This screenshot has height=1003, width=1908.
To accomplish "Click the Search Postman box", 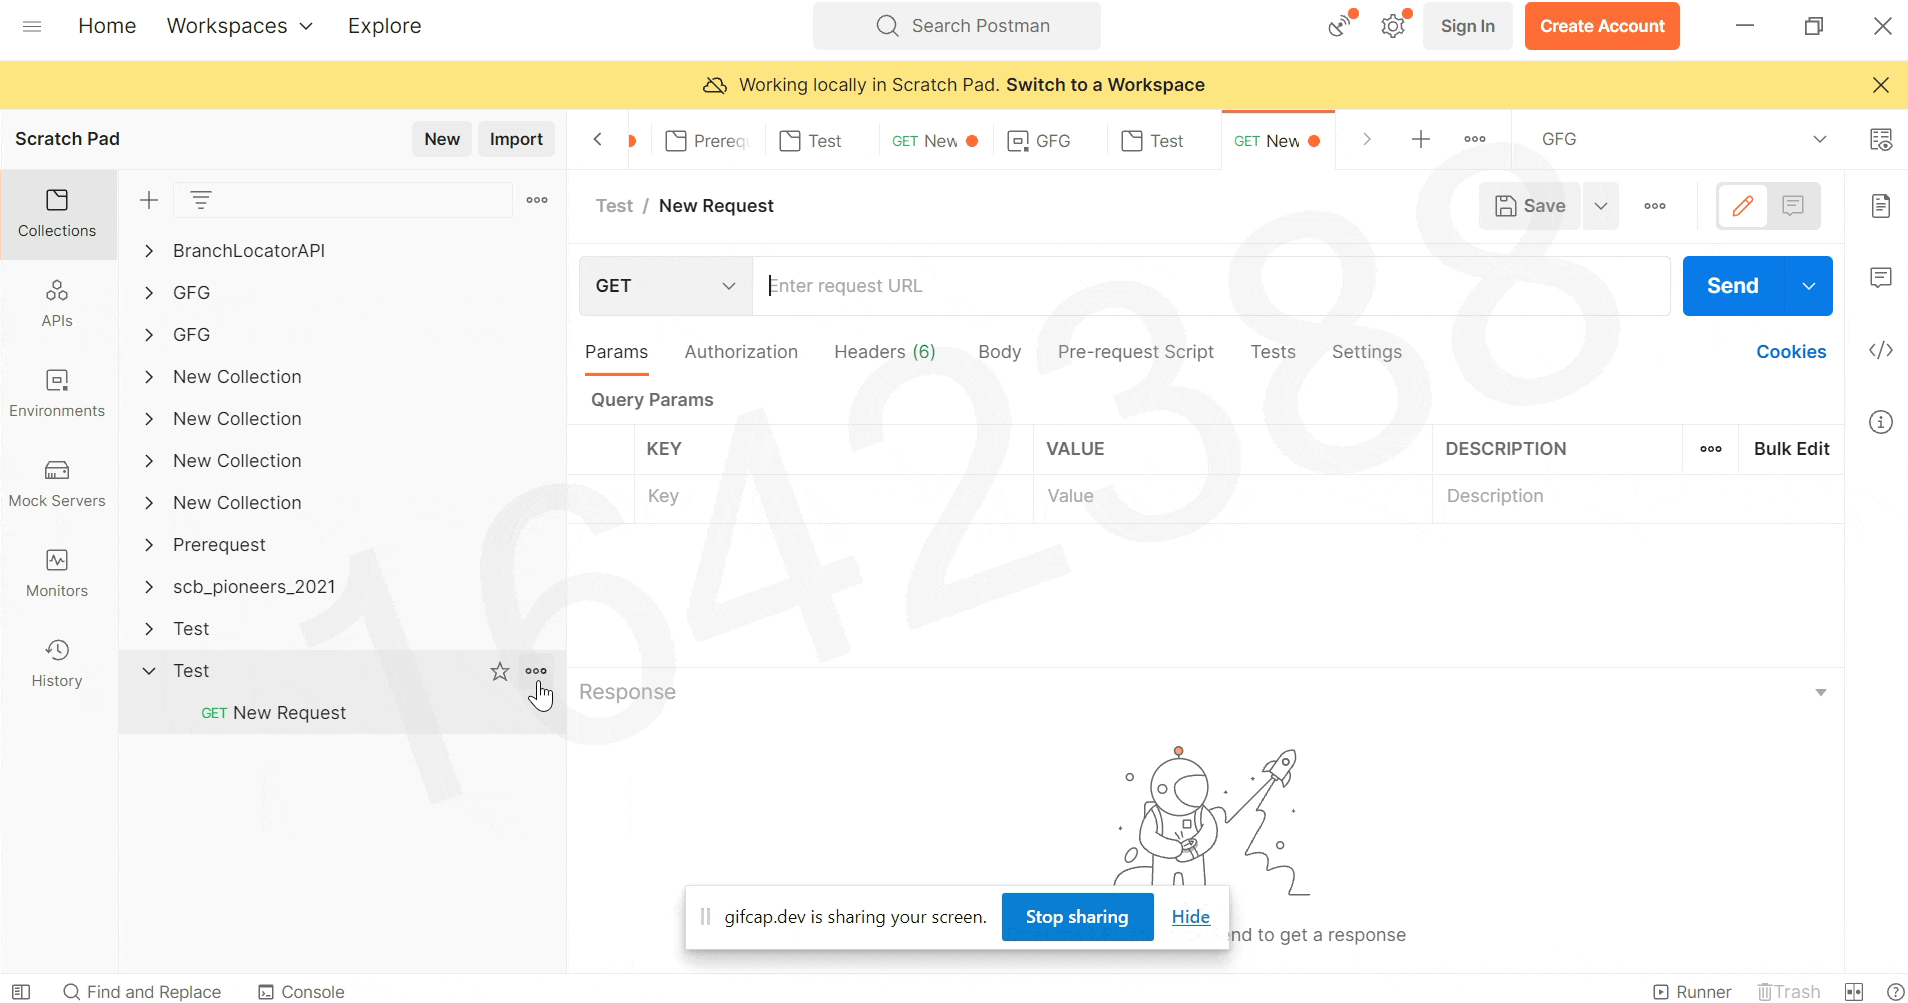I will point(957,26).
